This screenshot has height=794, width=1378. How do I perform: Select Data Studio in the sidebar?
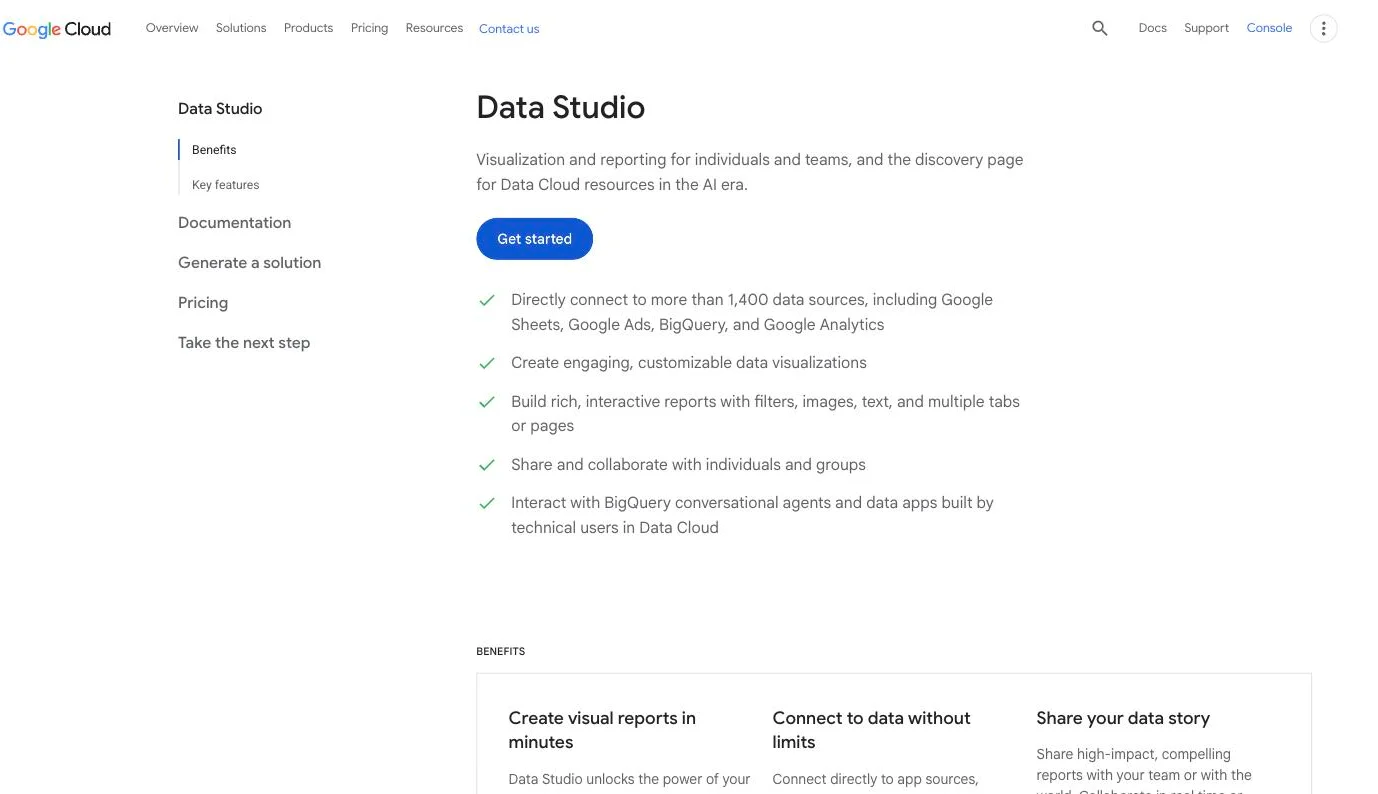(x=220, y=109)
